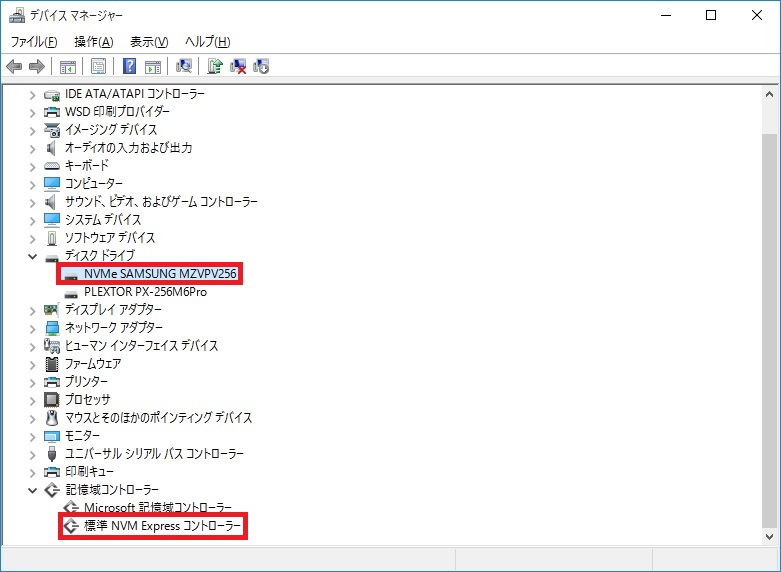This screenshot has height=572, width=781.
Task: Expand the IDE ATA/ATAPI コントローラー arrow
Action: [x=32, y=95]
